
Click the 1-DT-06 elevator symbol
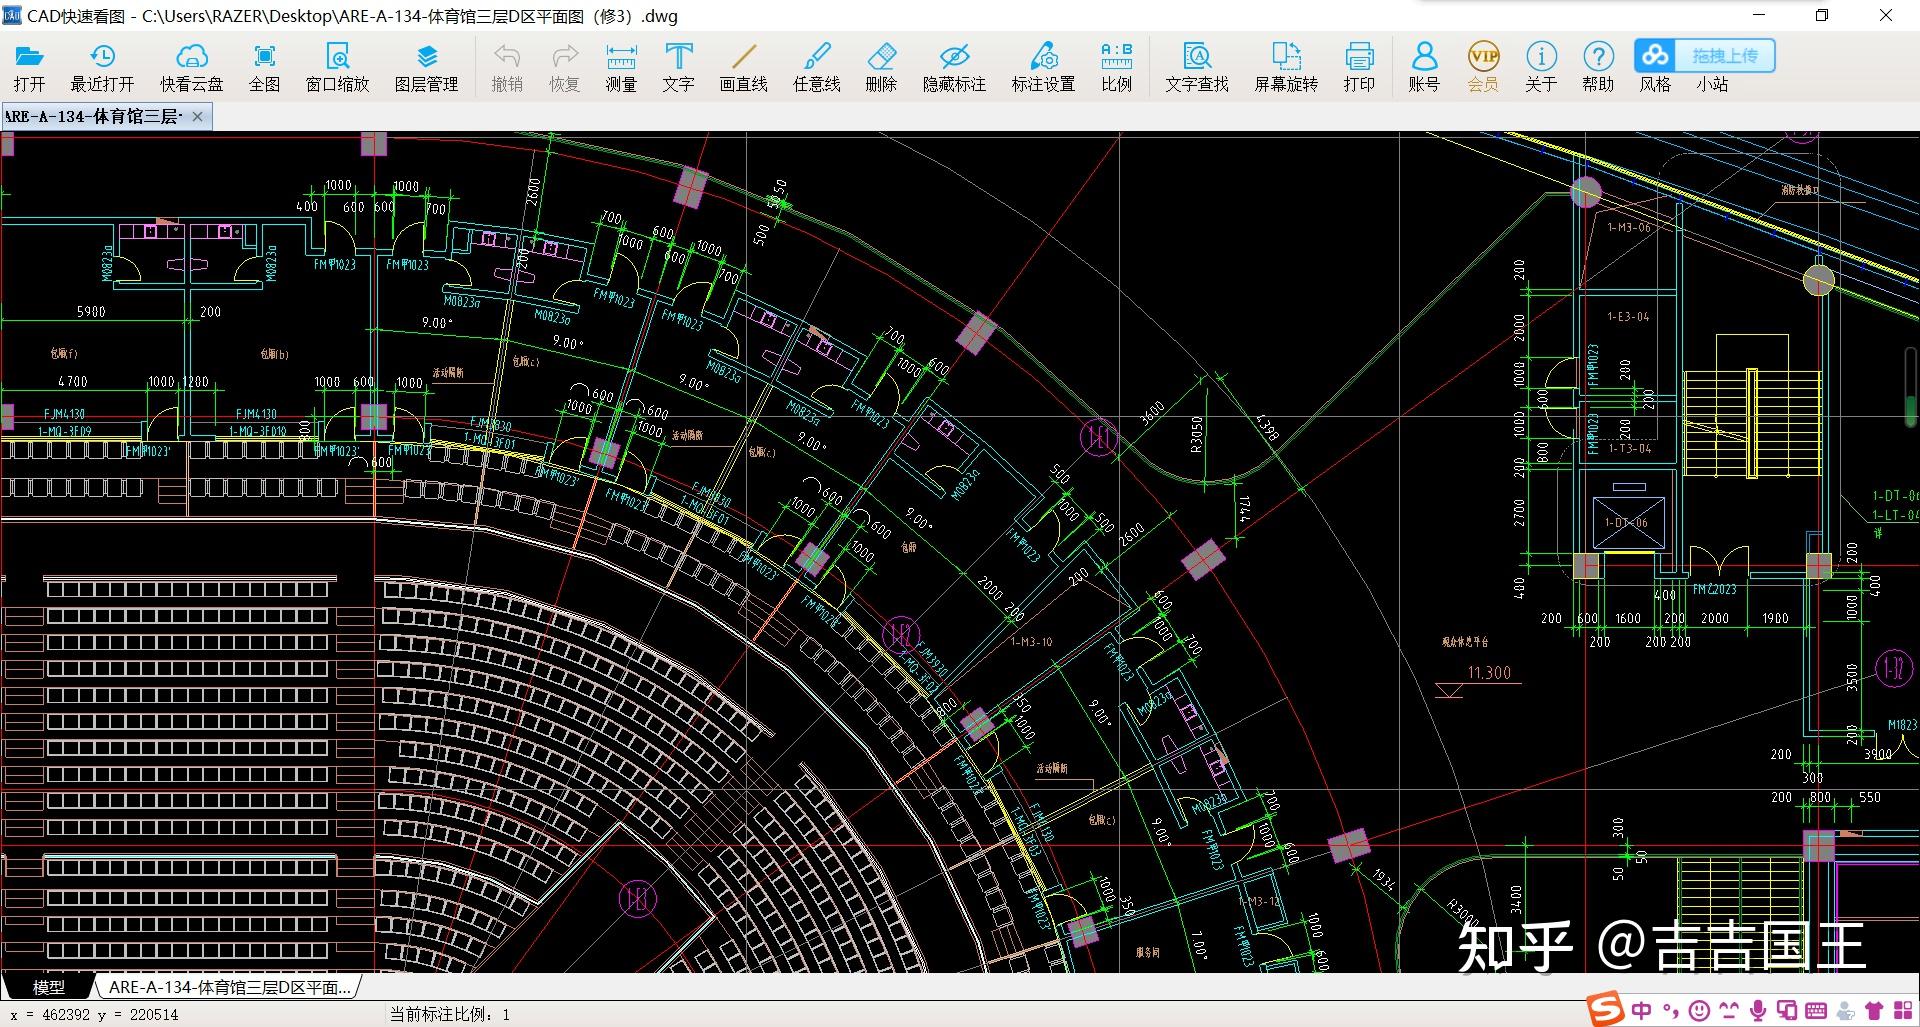click(1627, 522)
